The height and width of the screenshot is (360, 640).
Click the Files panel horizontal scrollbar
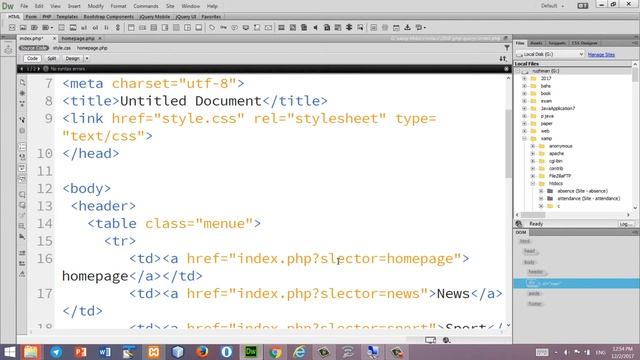coord(533,215)
